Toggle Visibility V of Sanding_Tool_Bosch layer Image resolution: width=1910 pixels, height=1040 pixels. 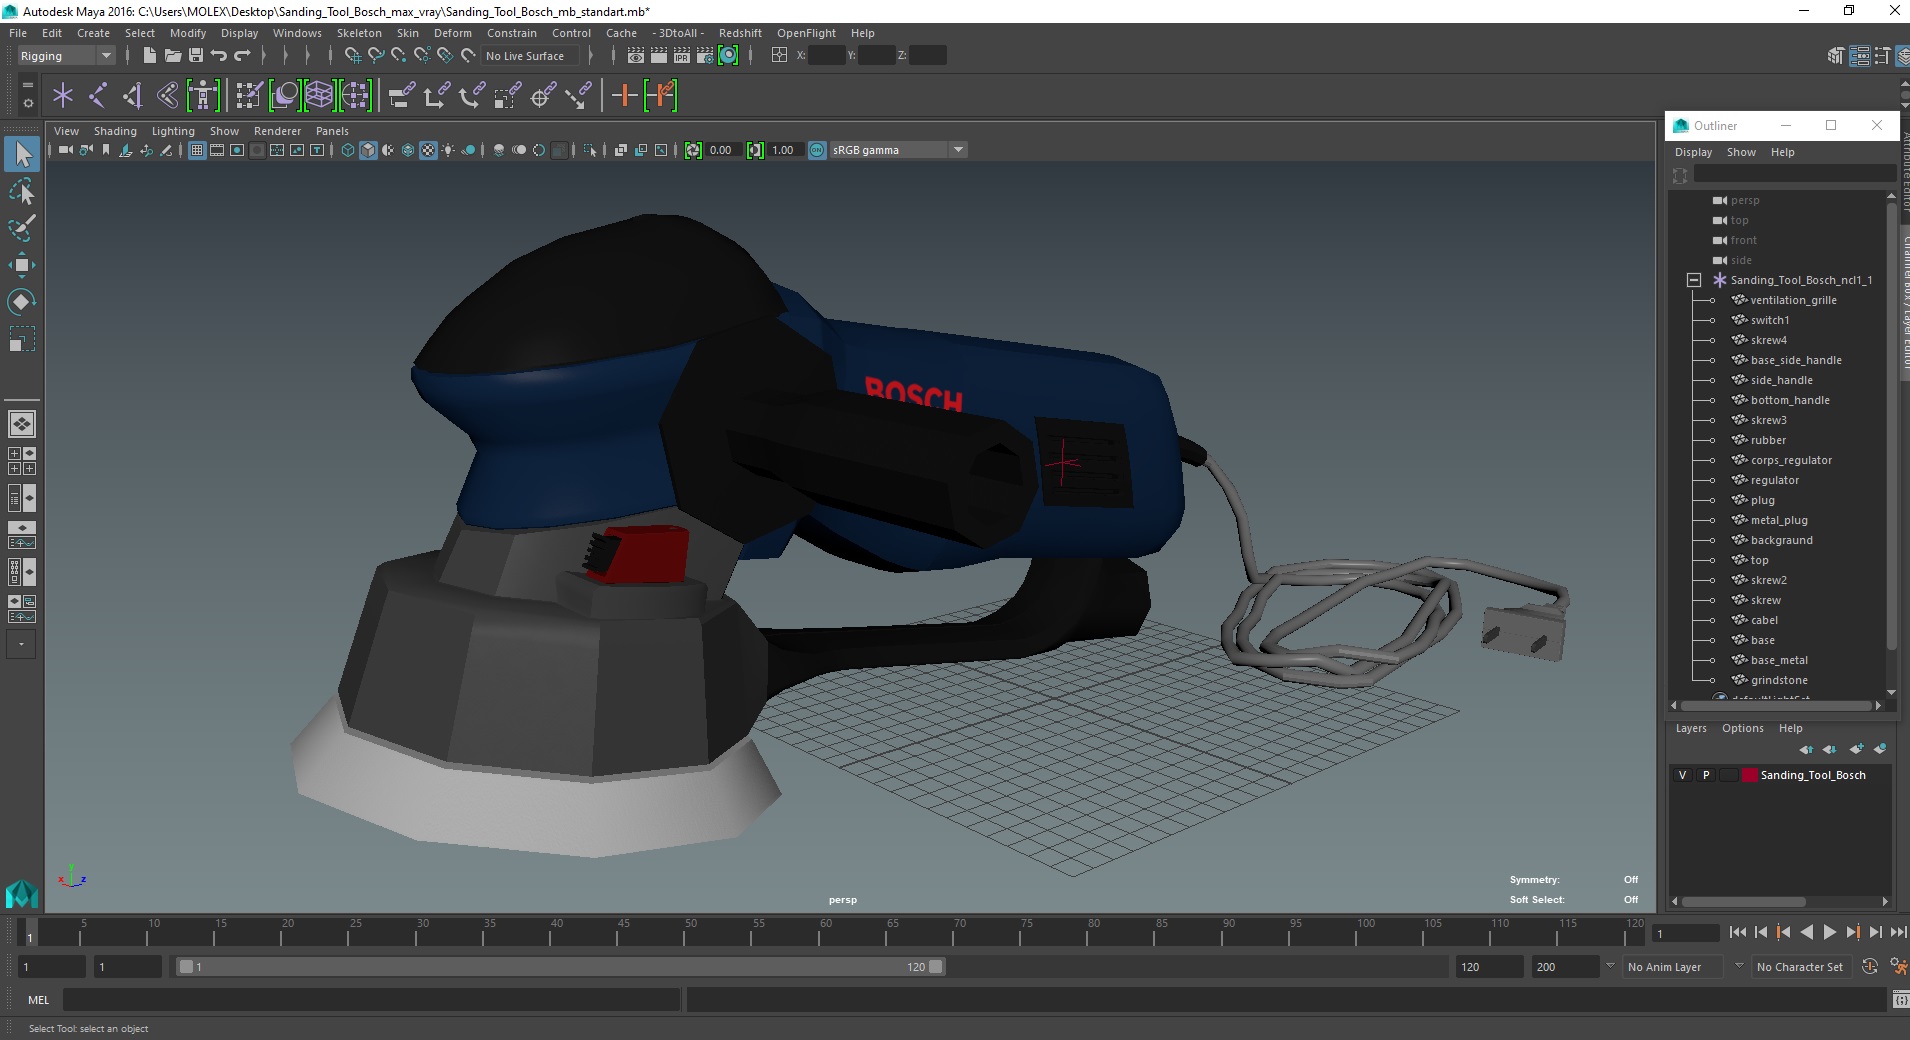(x=1682, y=775)
